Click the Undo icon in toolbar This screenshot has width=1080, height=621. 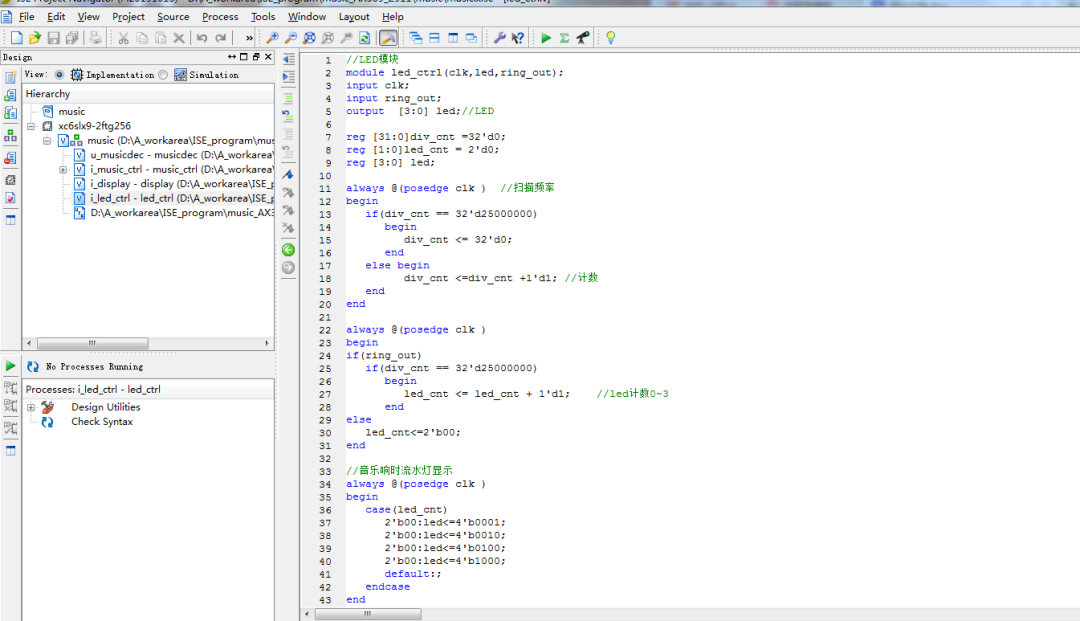[x=202, y=38]
